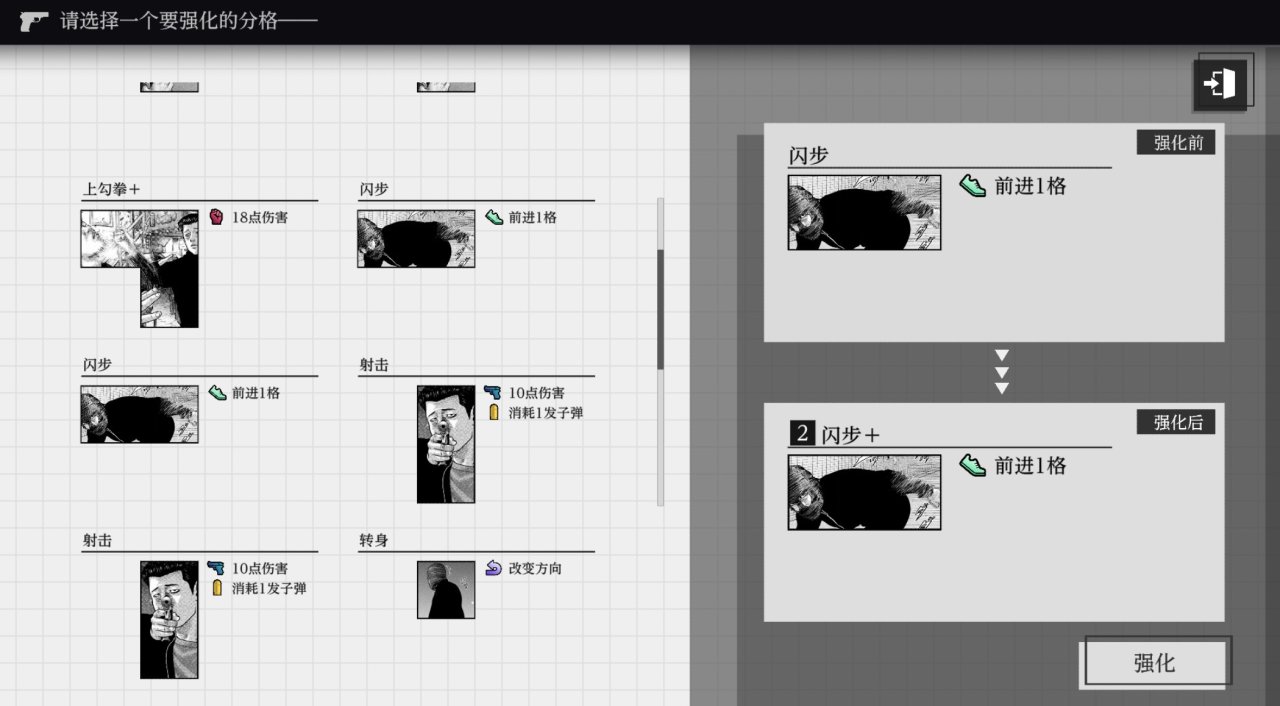Select 闪步 card artwork next to 上勾拳+
The image size is (1280, 706).
[416, 238]
